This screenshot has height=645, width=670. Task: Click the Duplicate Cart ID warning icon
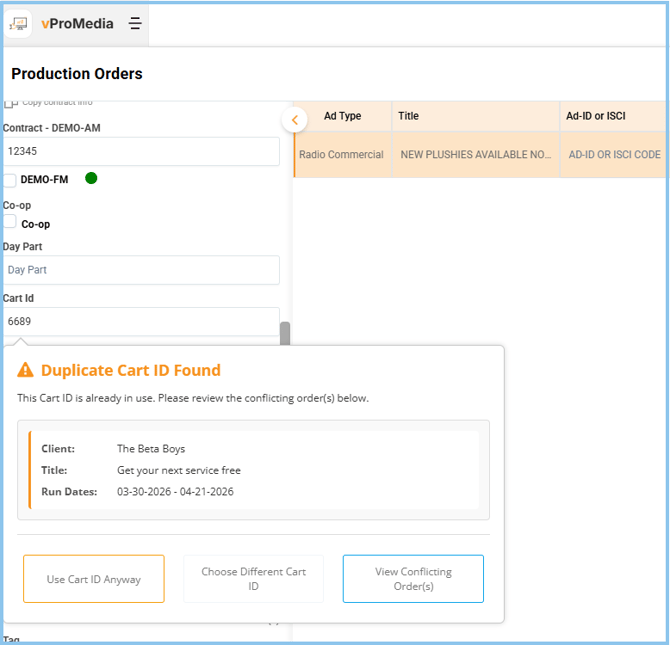(x=26, y=371)
